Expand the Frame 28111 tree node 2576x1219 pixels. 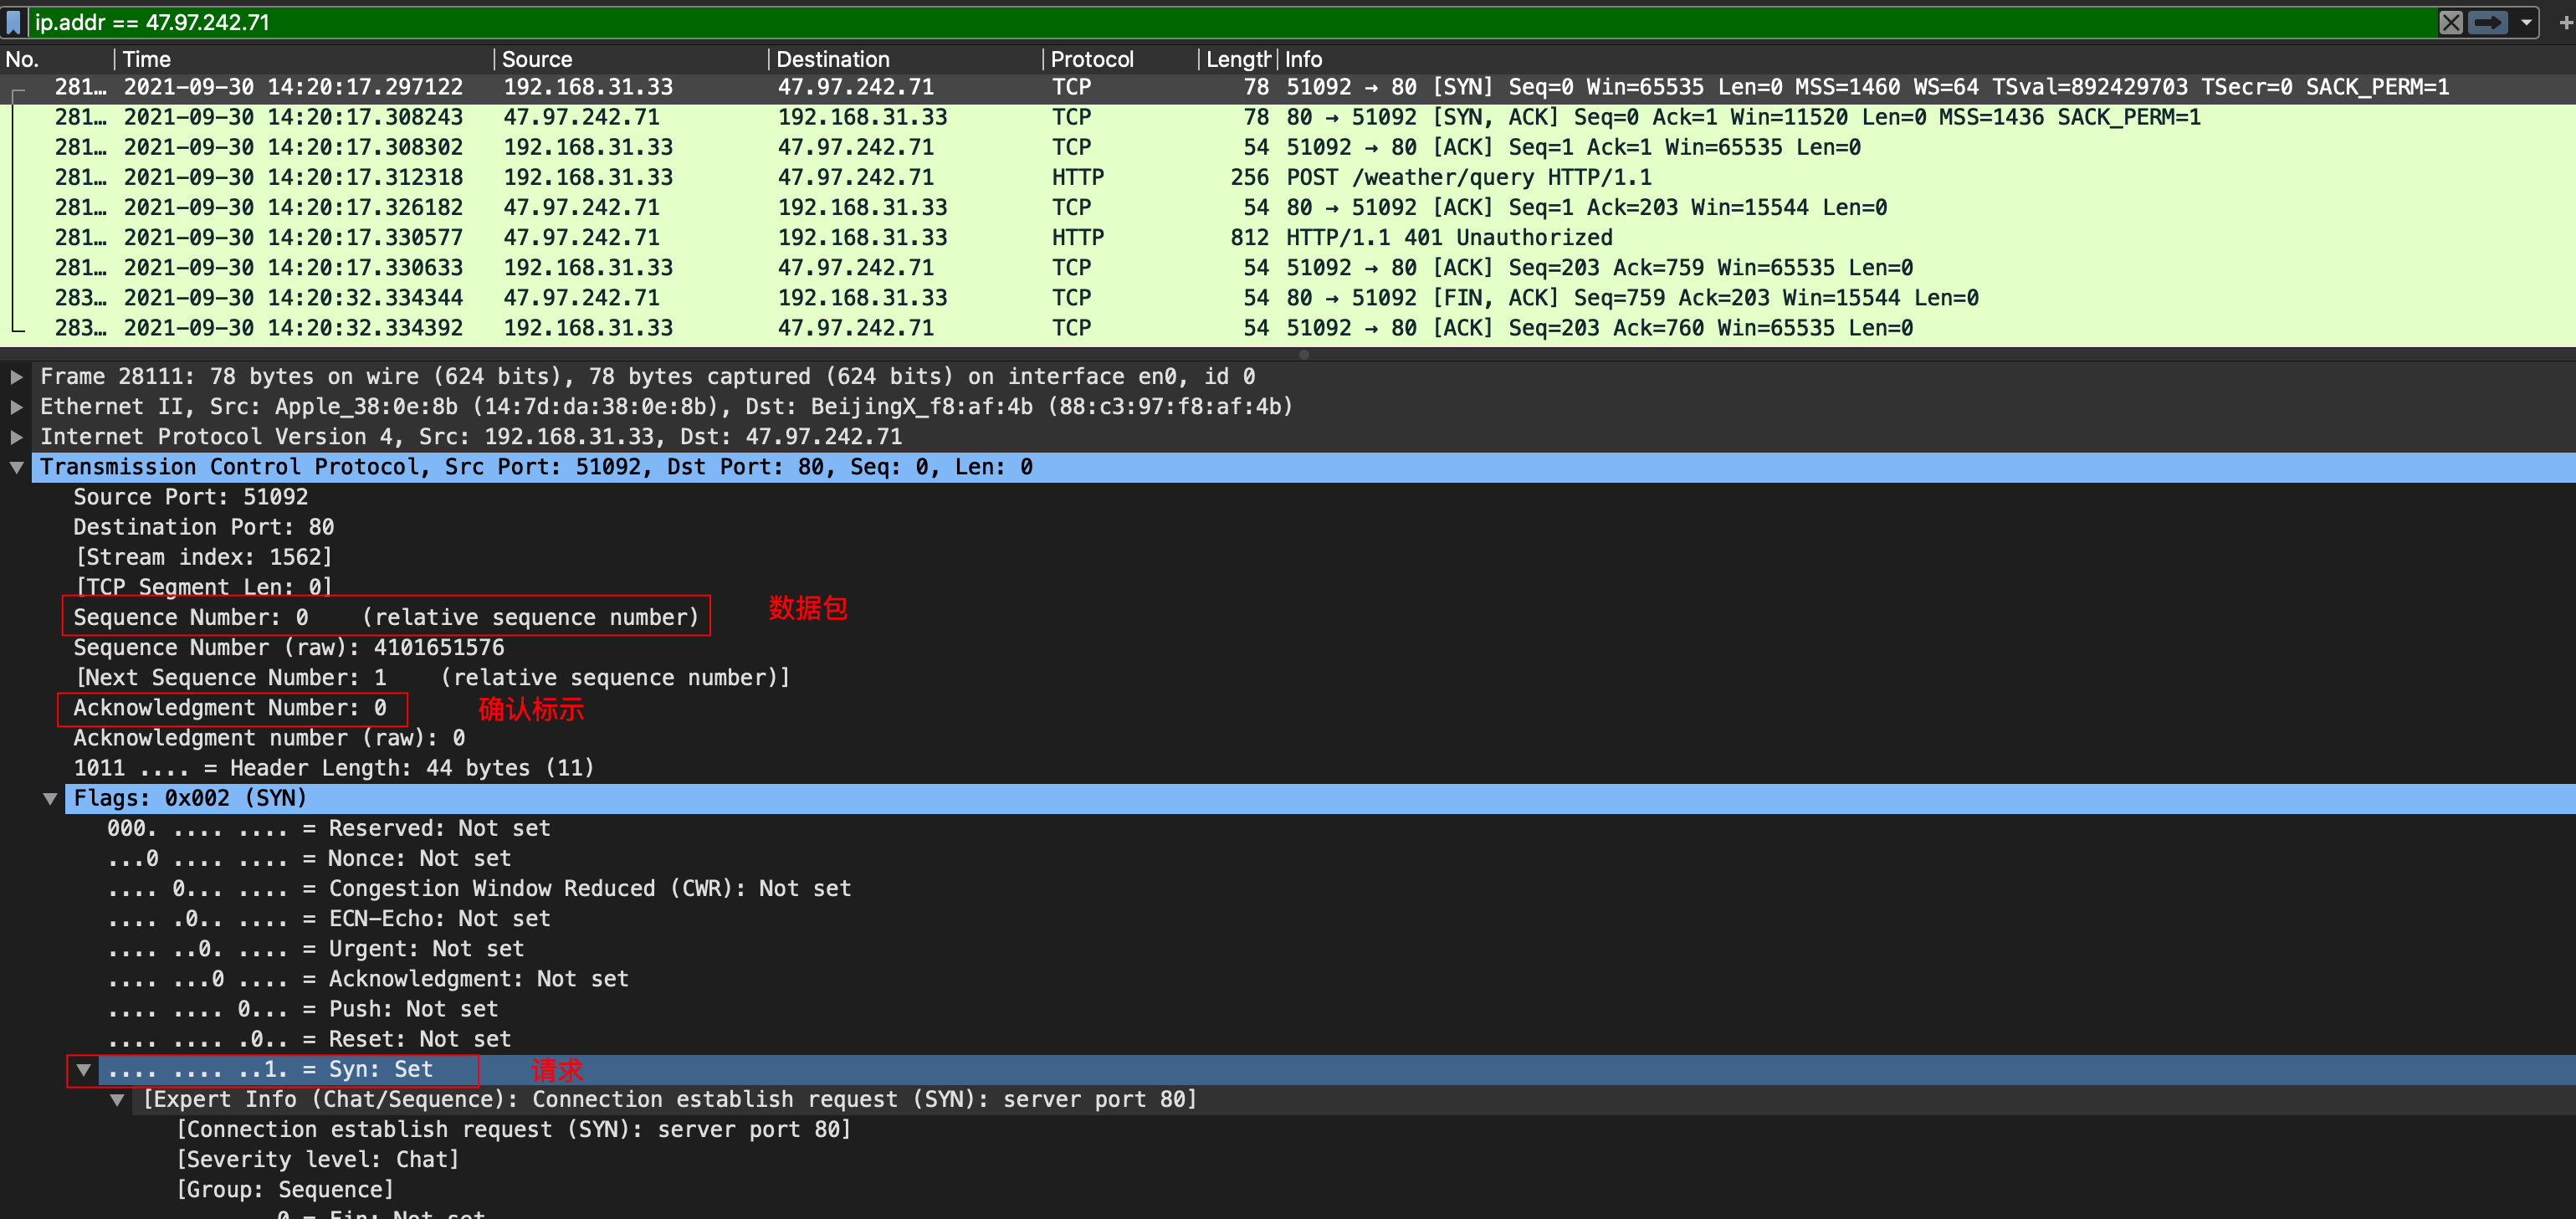tap(17, 377)
